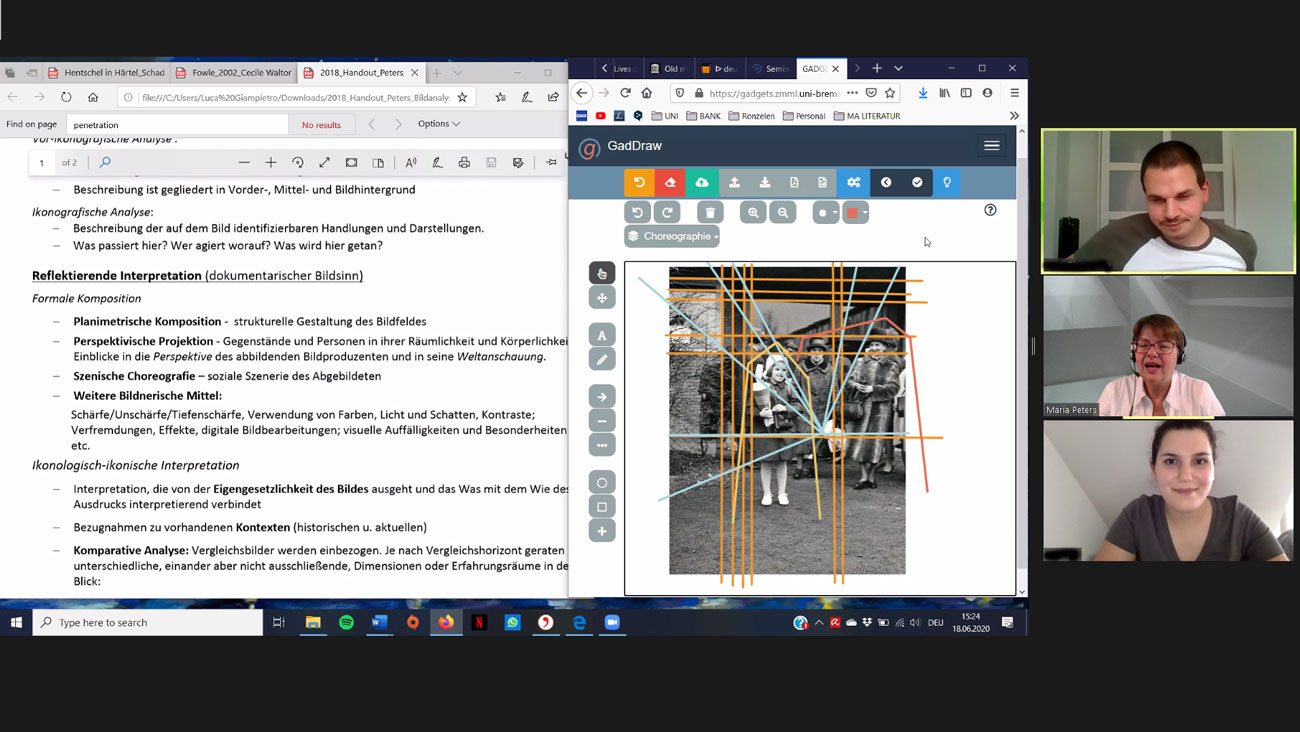Open the UNI bookmarks folder
Viewport: 1300px width, 732px height.
click(x=664, y=116)
